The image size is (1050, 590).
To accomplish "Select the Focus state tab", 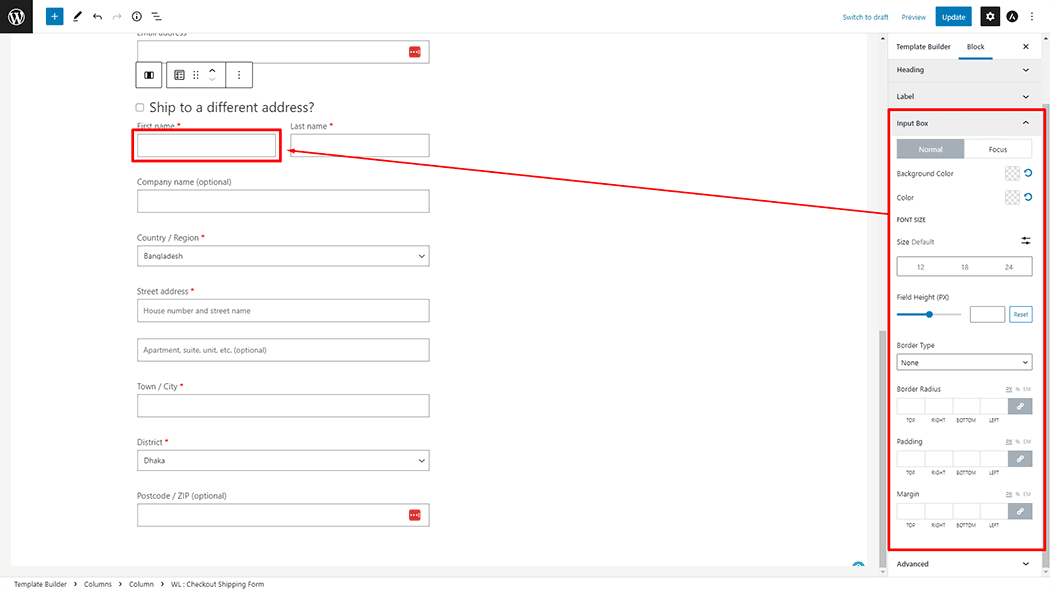I will [997, 149].
